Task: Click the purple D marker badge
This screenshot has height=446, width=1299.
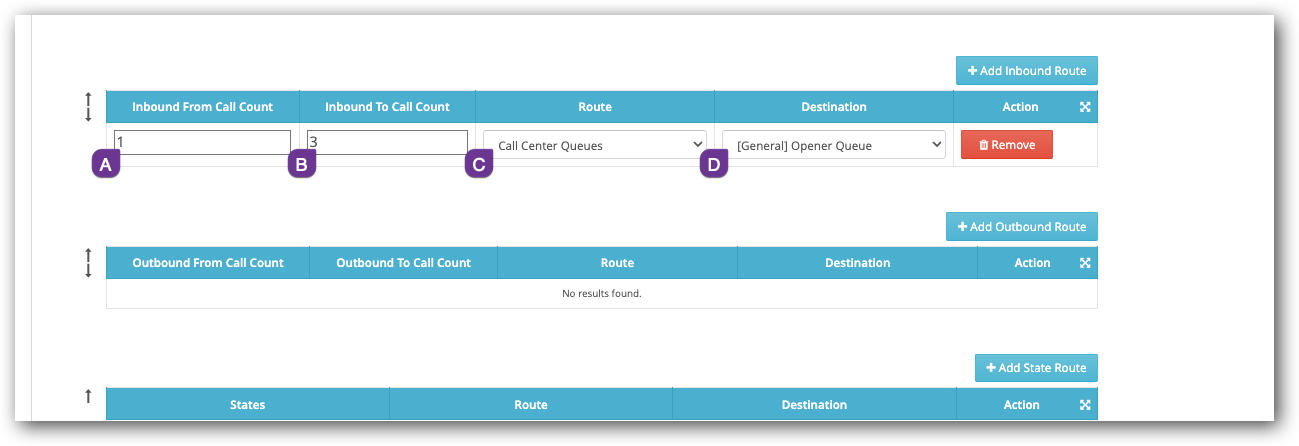Action: [x=714, y=164]
